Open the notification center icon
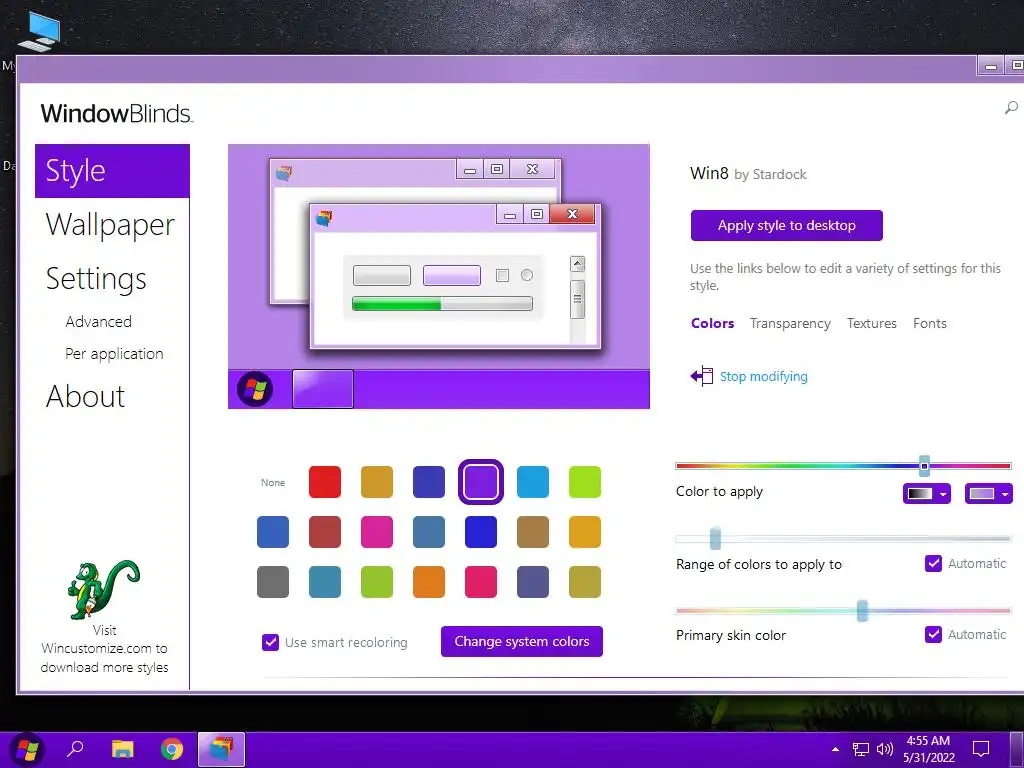This screenshot has width=1024, height=768. 981,749
